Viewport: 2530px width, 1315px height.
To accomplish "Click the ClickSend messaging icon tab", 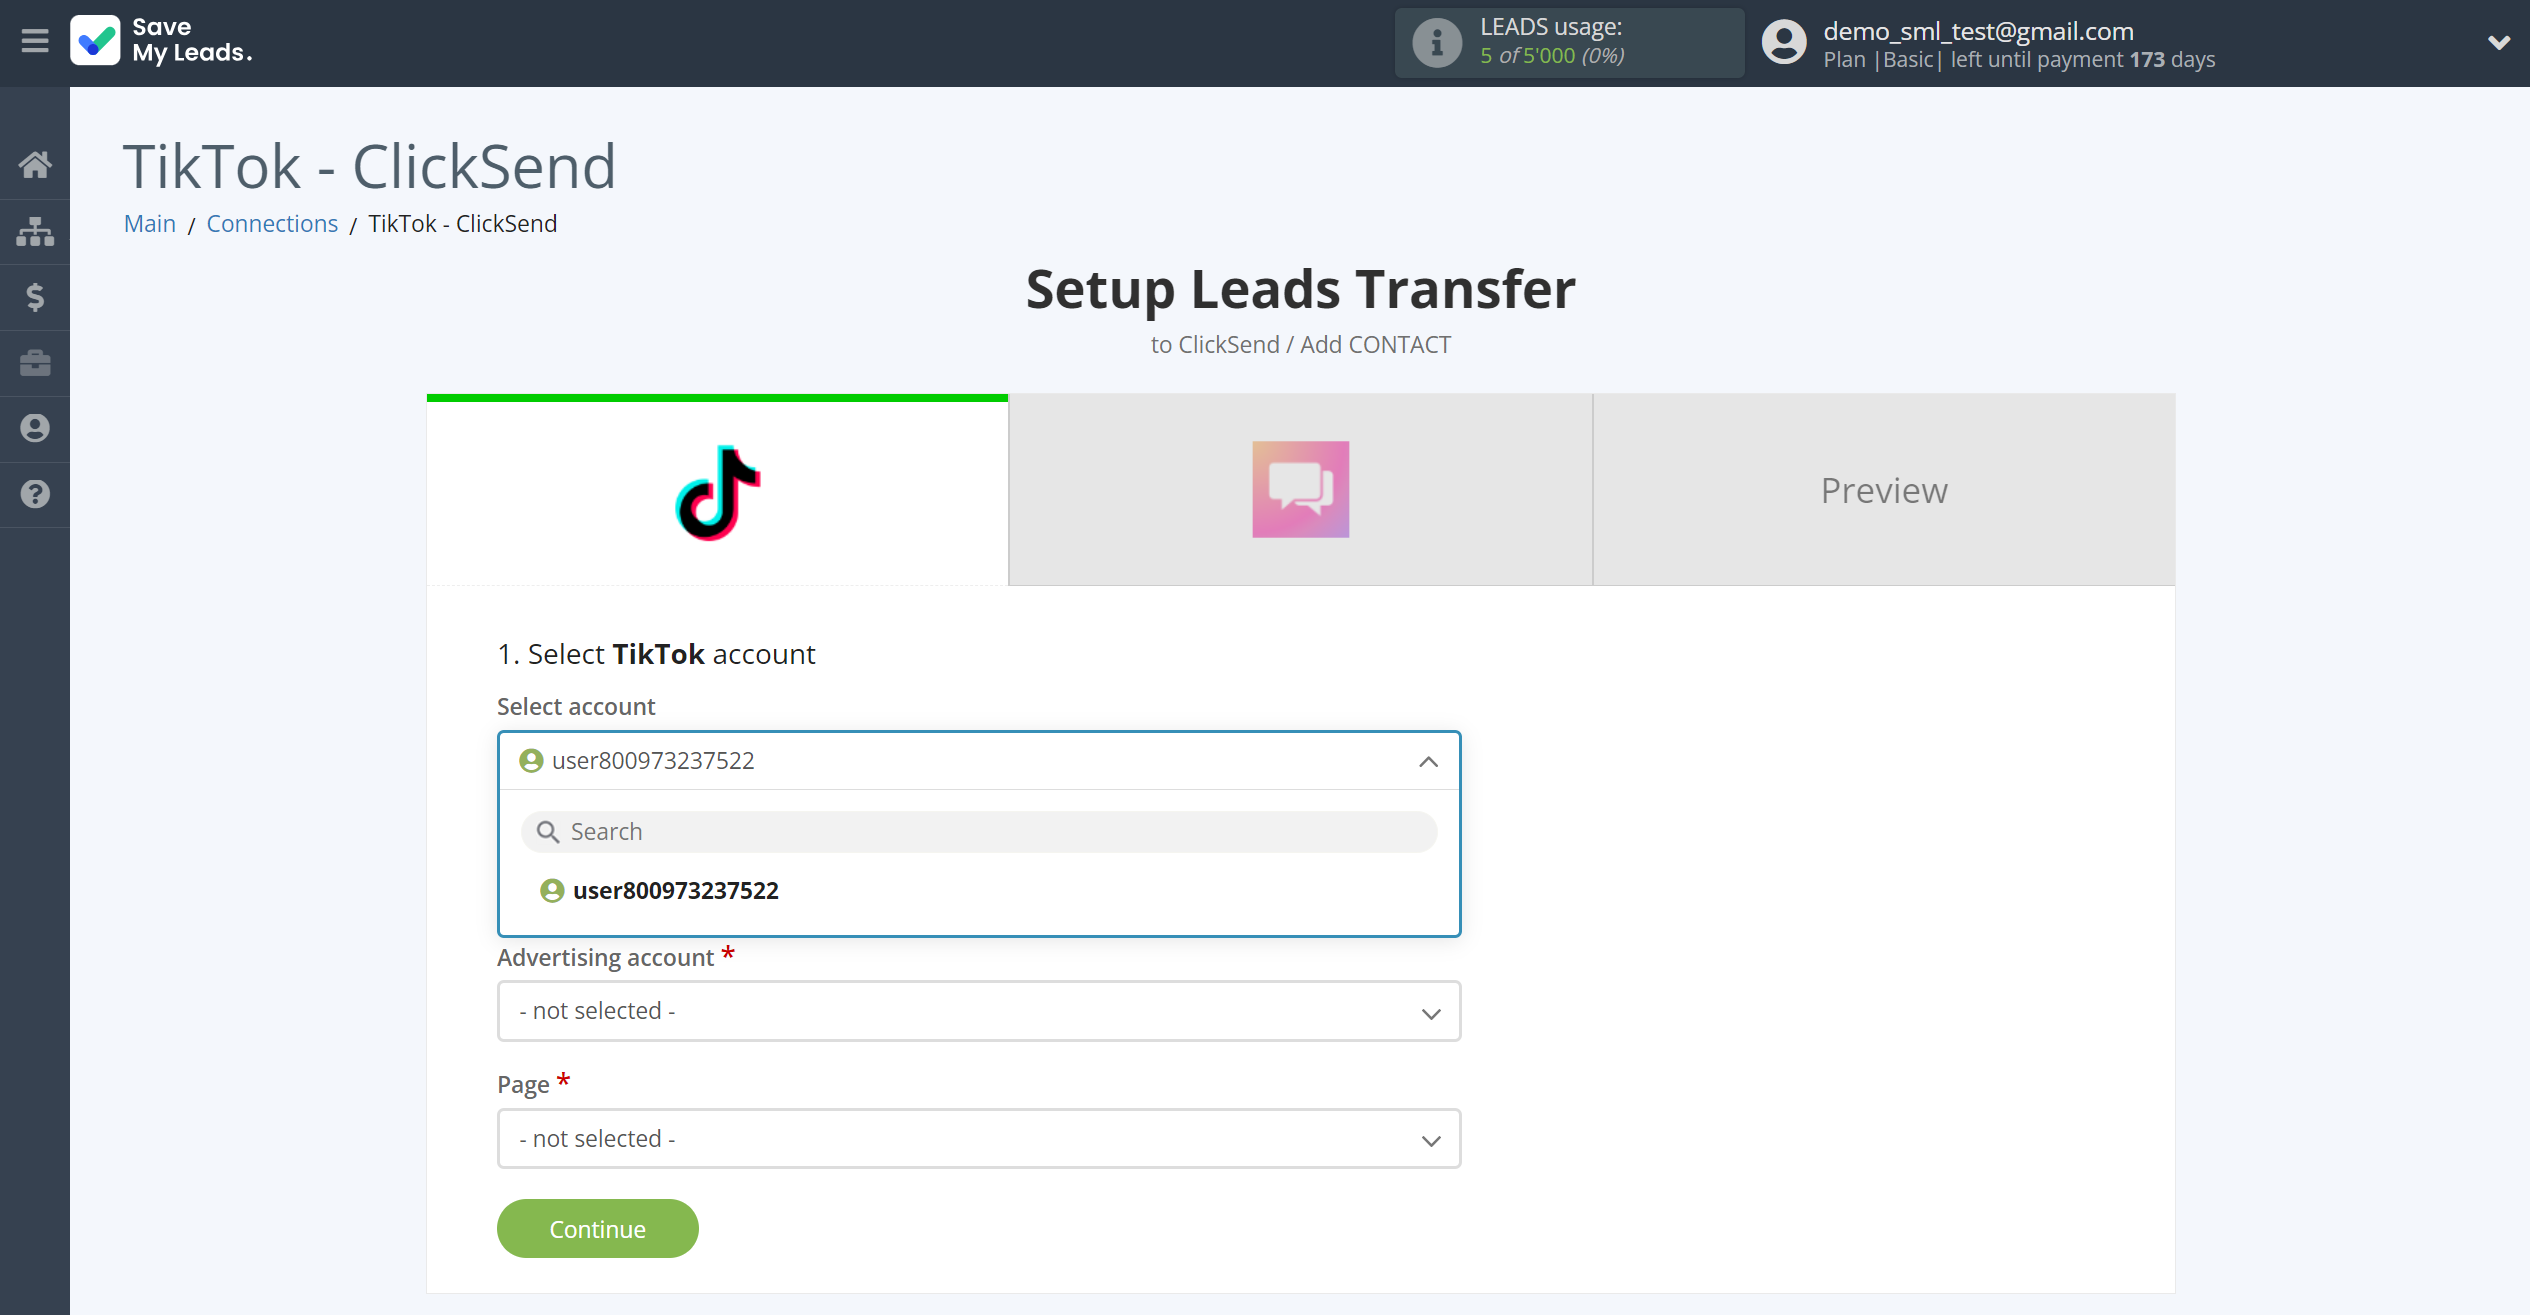I will [x=1302, y=490].
